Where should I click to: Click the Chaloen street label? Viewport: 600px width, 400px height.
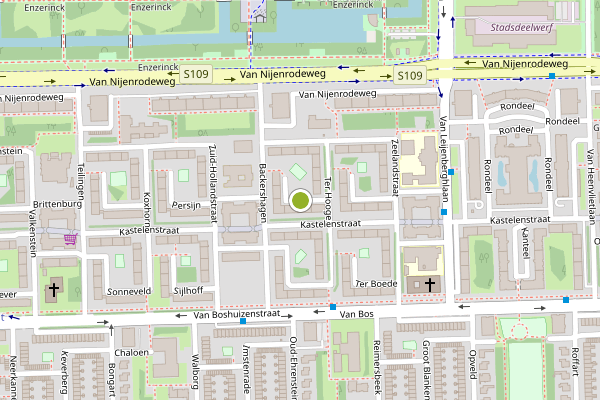(131, 353)
